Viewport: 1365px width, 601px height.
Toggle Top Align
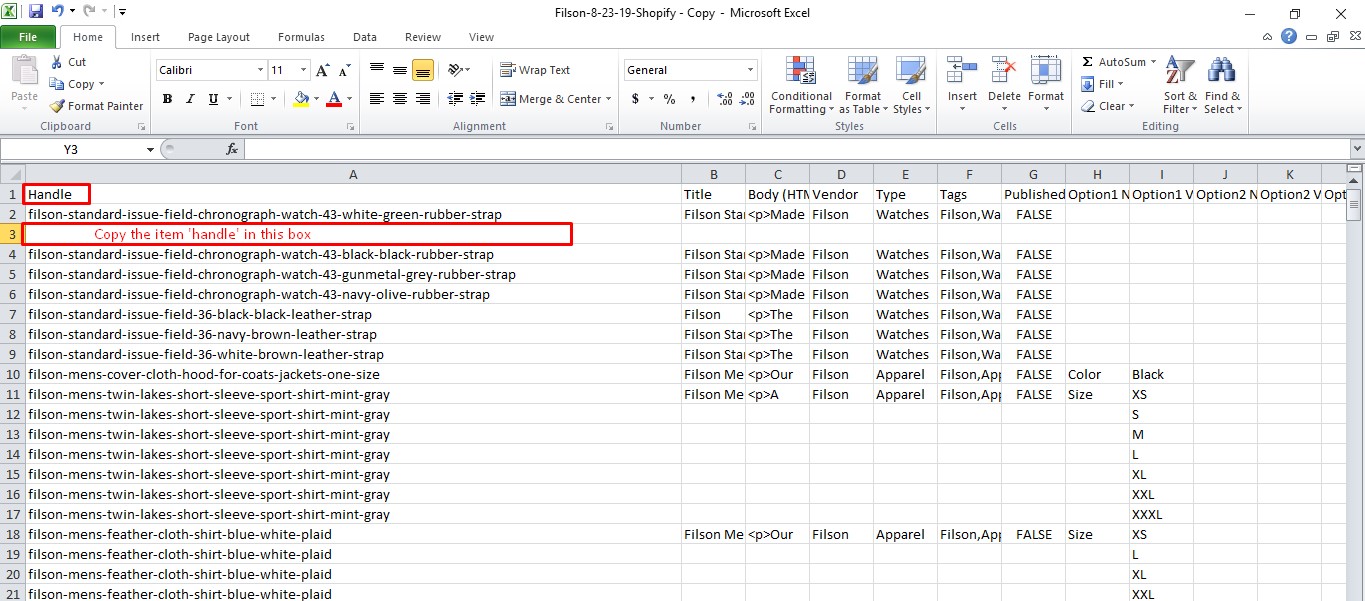[x=377, y=70]
